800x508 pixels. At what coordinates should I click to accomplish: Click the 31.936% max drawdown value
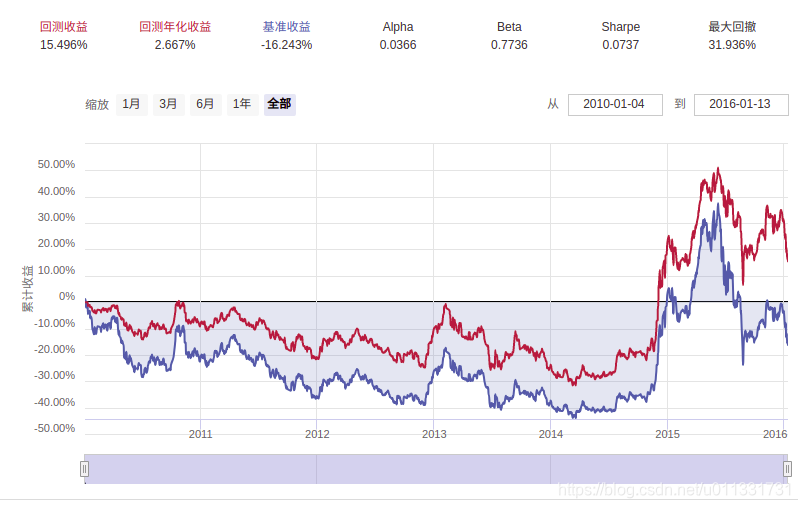tap(732, 45)
